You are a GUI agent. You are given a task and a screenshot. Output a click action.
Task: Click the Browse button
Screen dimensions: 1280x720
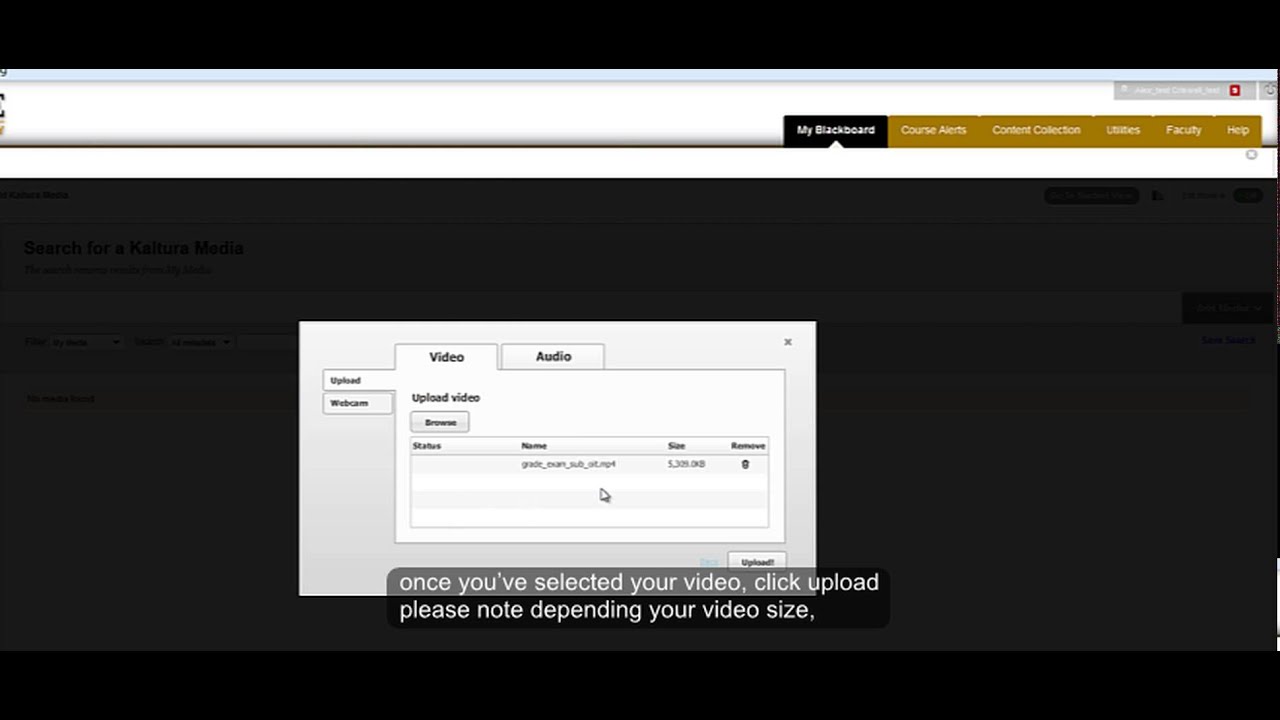pyautogui.click(x=440, y=422)
